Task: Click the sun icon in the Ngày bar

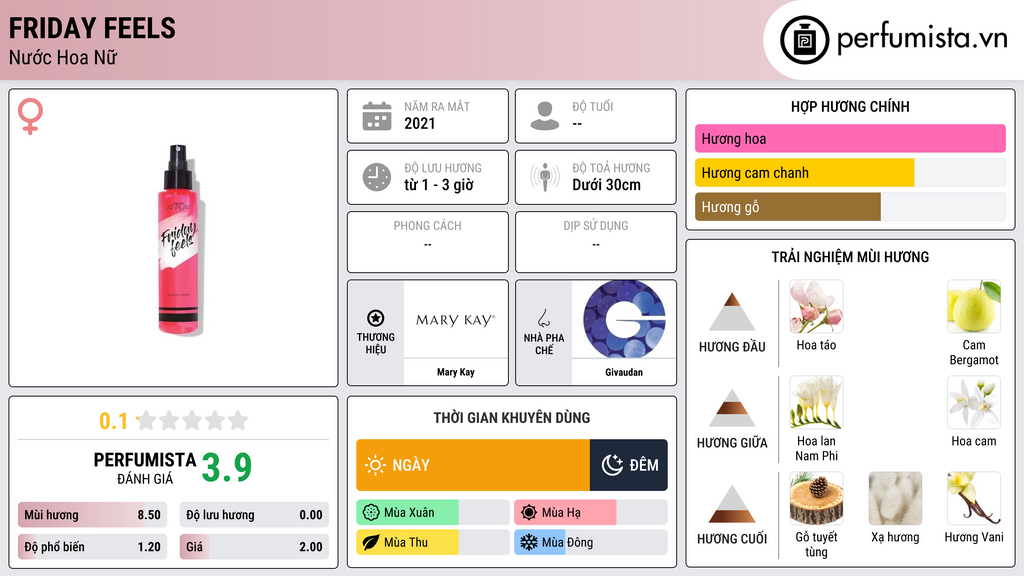Action: [x=375, y=465]
